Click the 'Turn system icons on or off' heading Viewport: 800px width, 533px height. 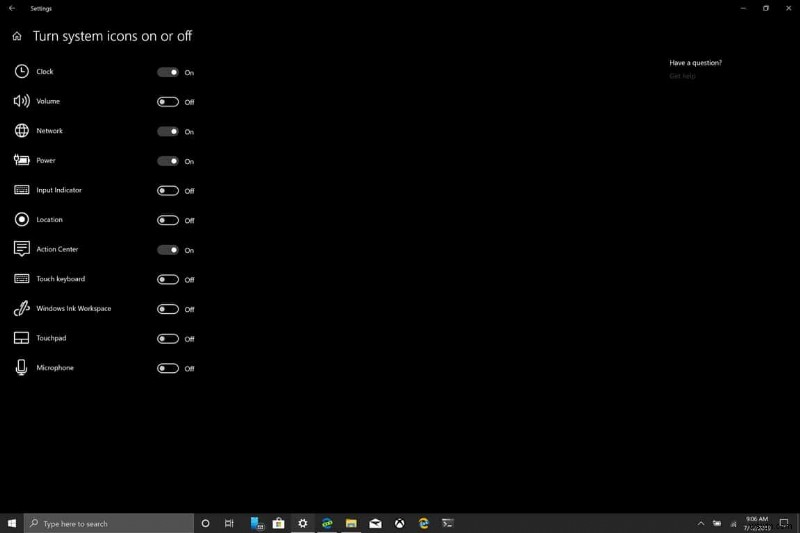[112, 36]
